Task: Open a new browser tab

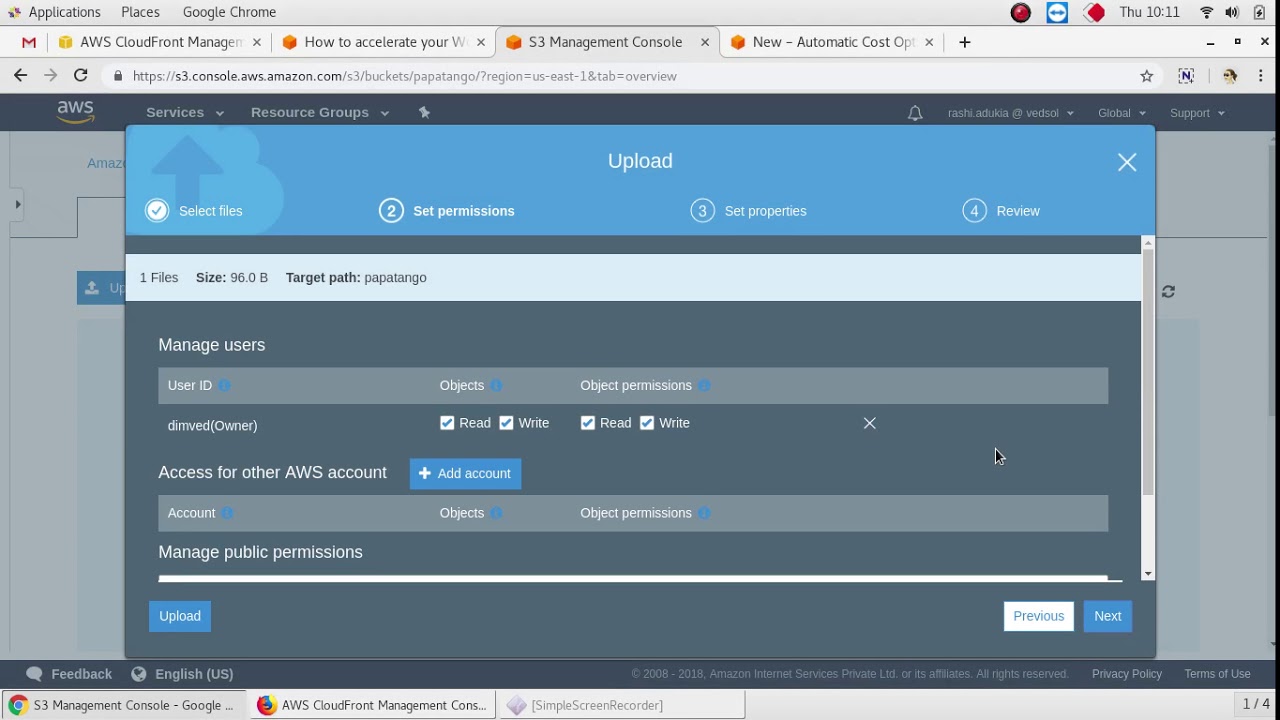Action: click(x=964, y=42)
